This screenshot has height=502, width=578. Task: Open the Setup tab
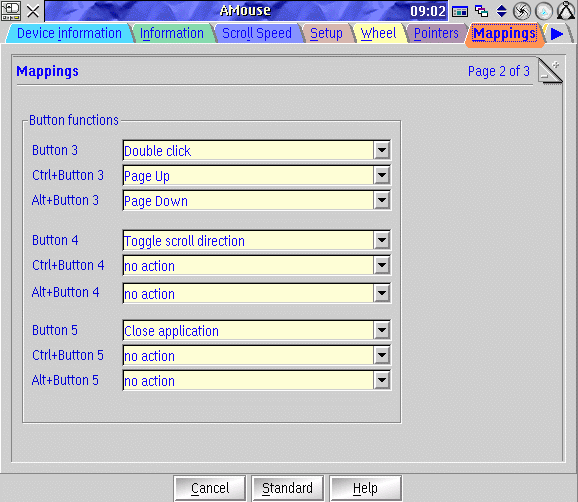[326, 34]
